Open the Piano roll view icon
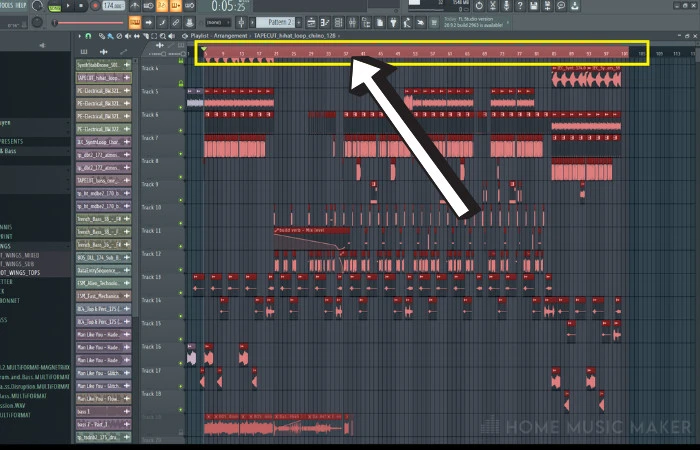 pyautogui.click(x=325, y=22)
